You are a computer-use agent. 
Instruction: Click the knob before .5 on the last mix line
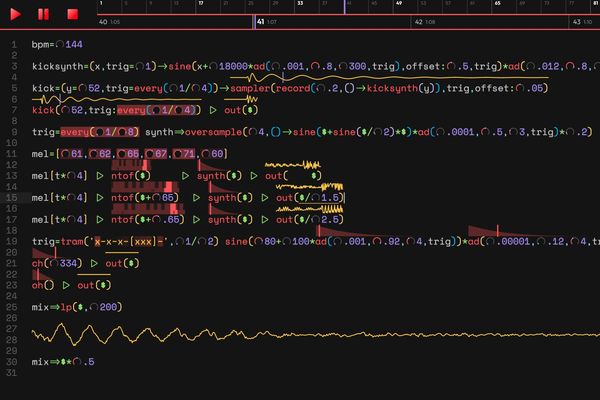click(x=77, y=362)
